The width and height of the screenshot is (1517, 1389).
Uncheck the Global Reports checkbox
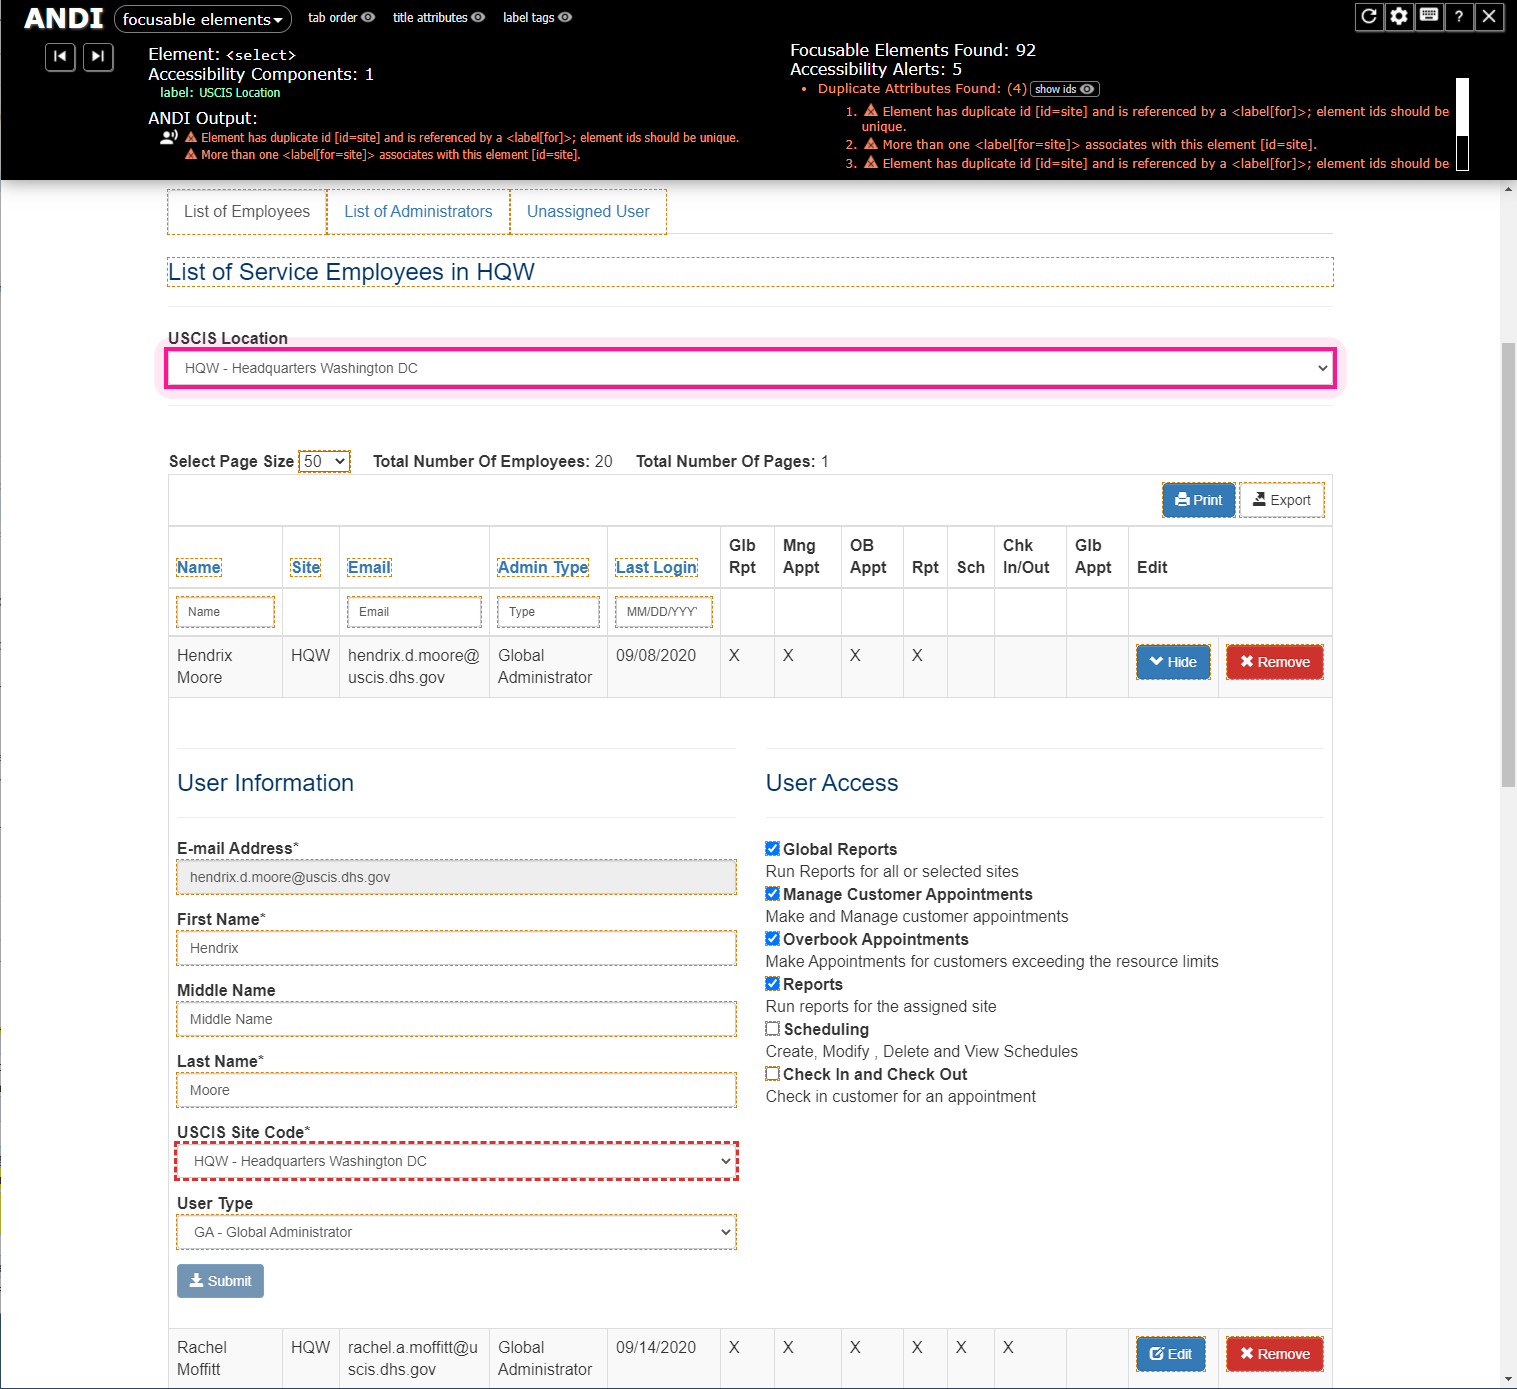773,849
